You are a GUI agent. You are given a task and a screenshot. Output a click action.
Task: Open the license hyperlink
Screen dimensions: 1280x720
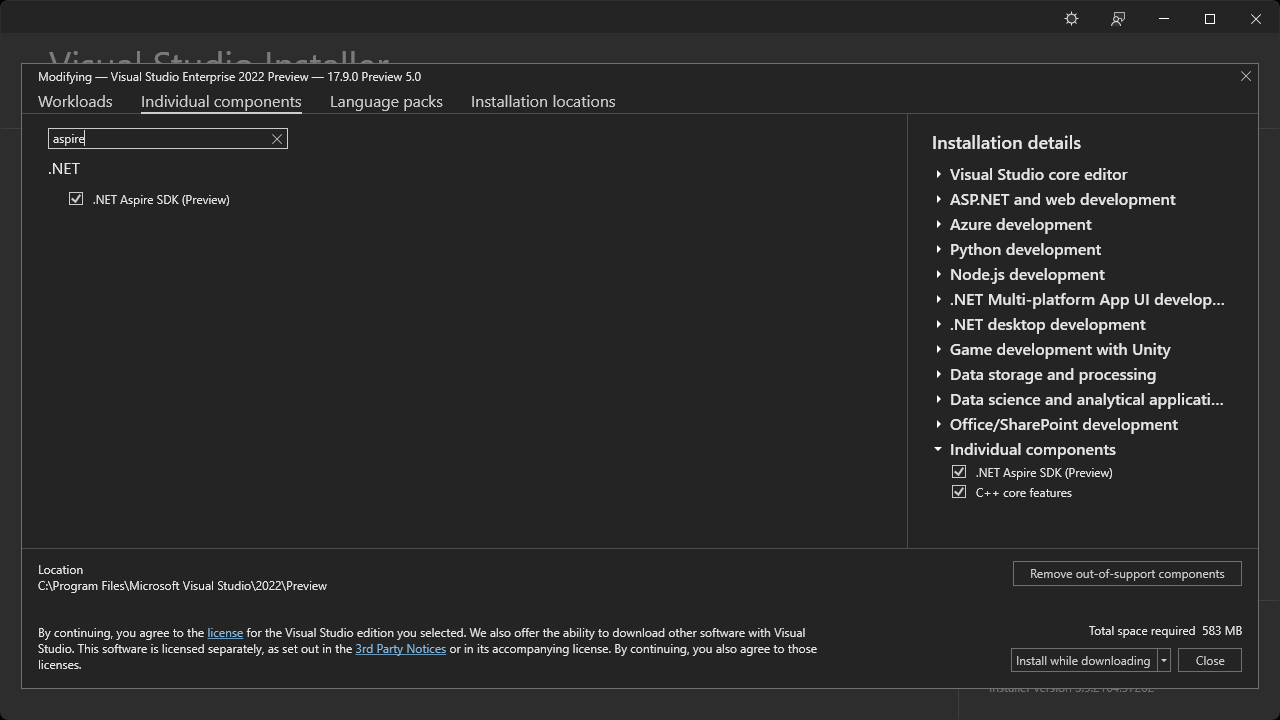point(225,632)
